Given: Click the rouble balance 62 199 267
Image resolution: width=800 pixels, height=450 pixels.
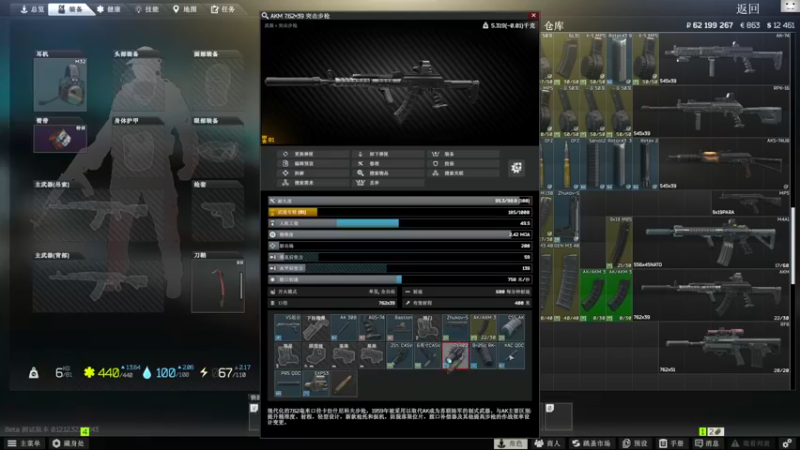Looking at the screenshot, I should coord(709,25).
